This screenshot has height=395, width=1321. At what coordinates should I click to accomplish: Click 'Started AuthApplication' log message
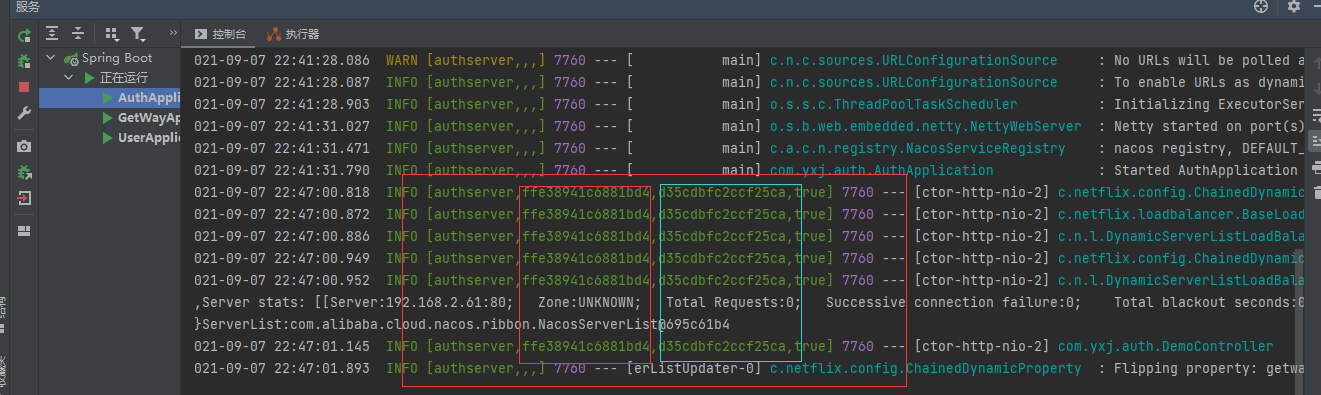(x=1205, y=171)
